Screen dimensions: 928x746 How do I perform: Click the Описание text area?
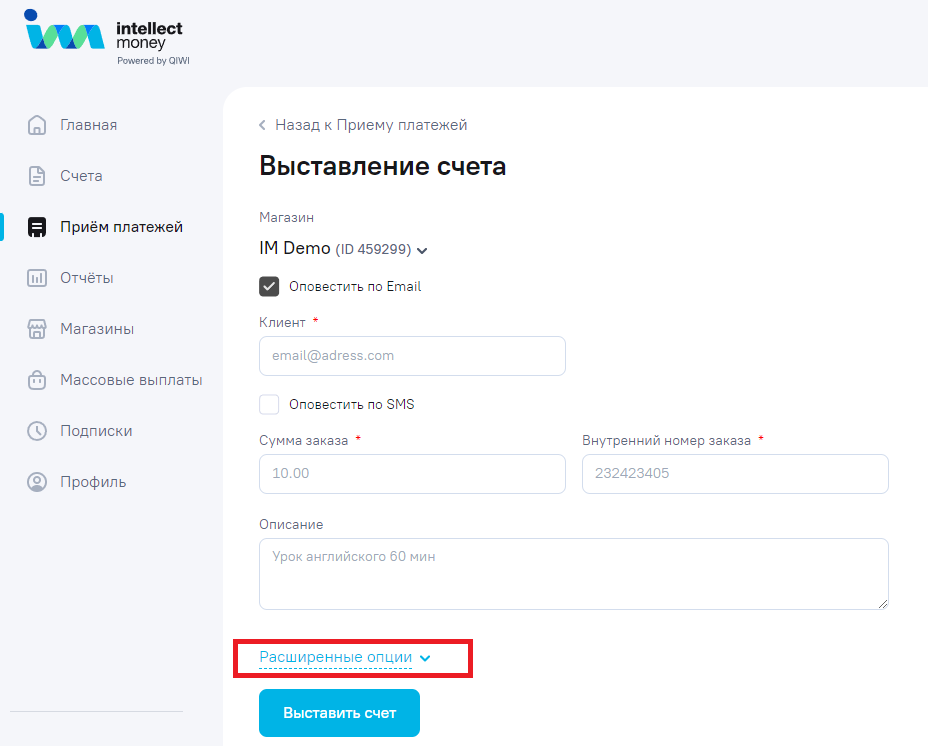(574, 574)
